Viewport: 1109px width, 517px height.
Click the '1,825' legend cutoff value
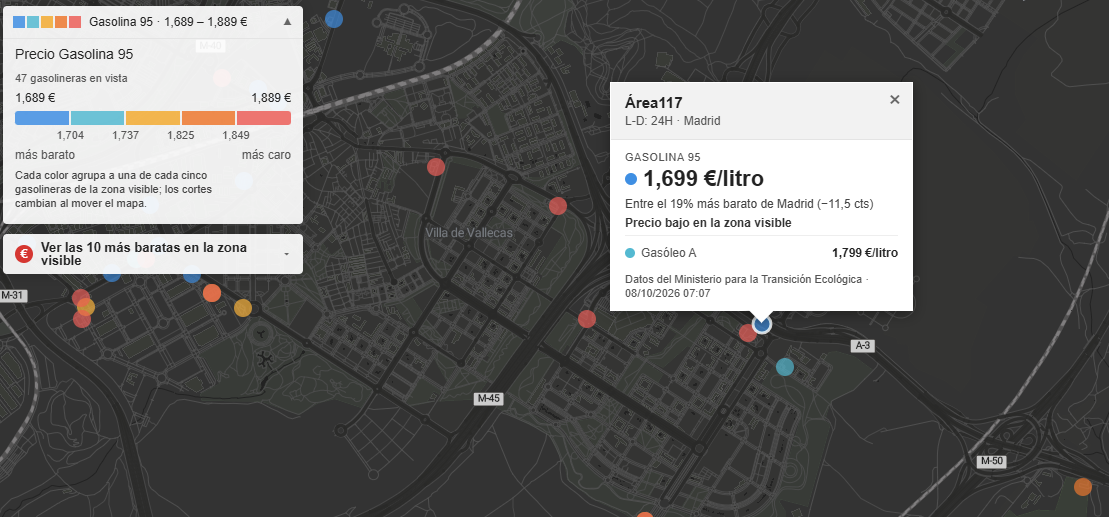coord(180,135)
